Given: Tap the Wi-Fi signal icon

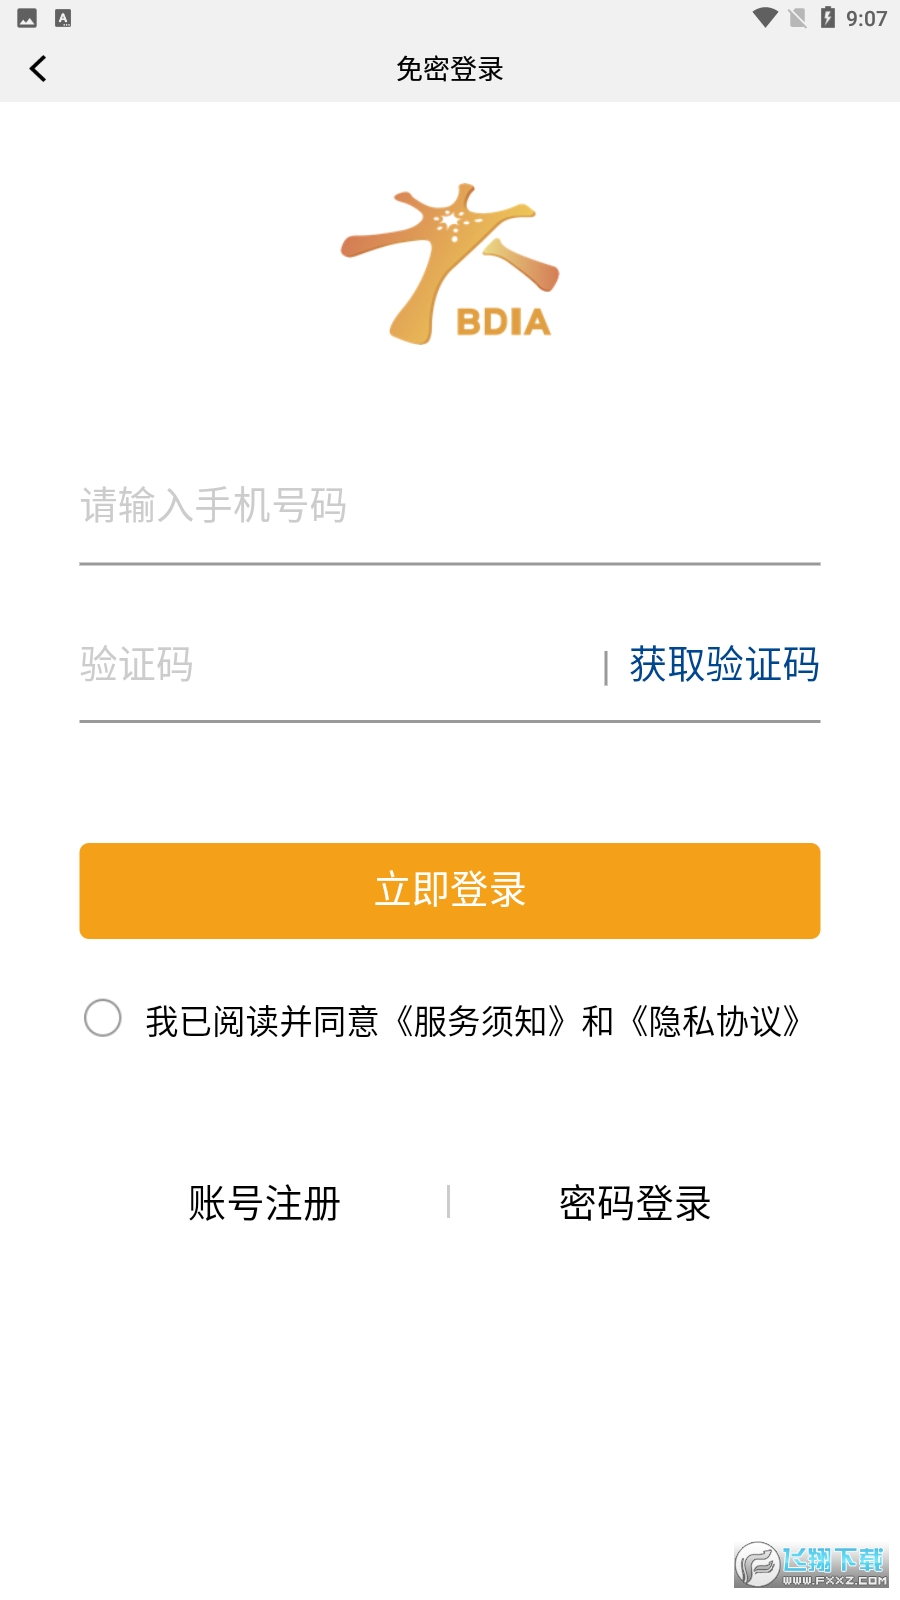Looking at the screenshot, I should pos(765,18).
